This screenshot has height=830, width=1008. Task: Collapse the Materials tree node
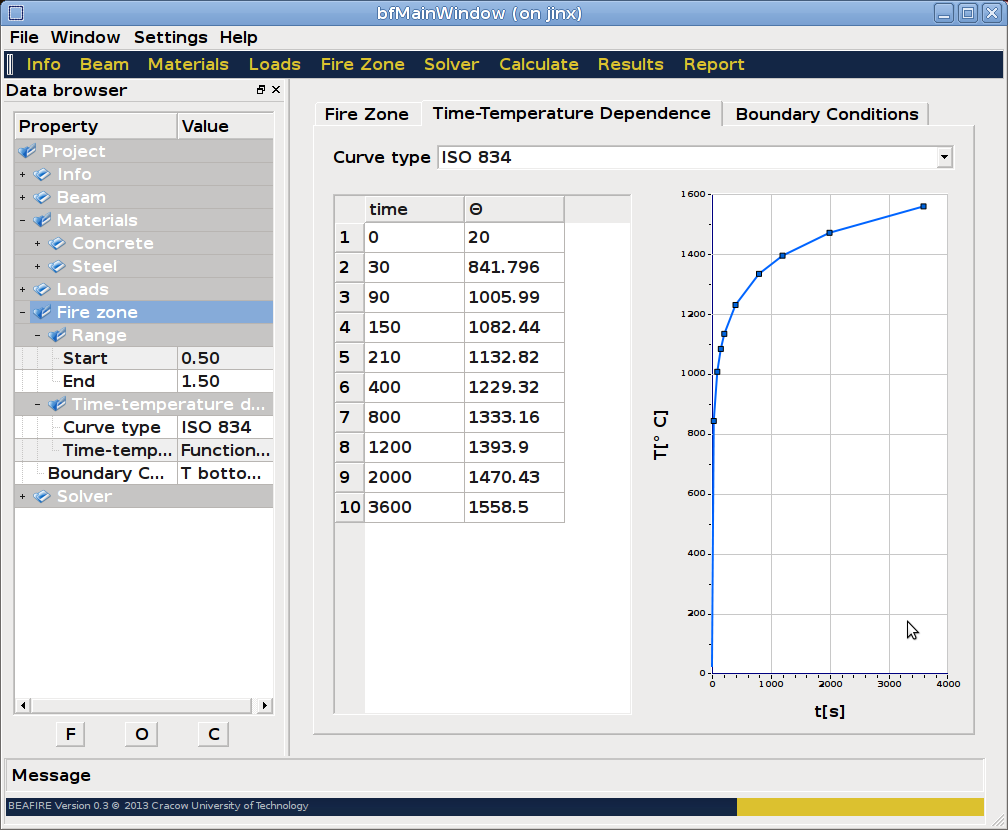(x=22, y=220)
